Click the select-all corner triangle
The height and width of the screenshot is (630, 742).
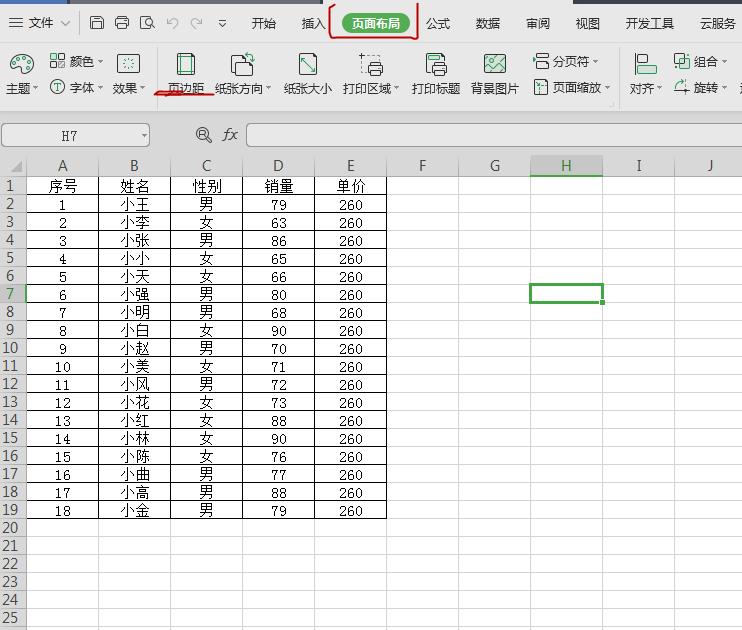click(x=16, y=166)
